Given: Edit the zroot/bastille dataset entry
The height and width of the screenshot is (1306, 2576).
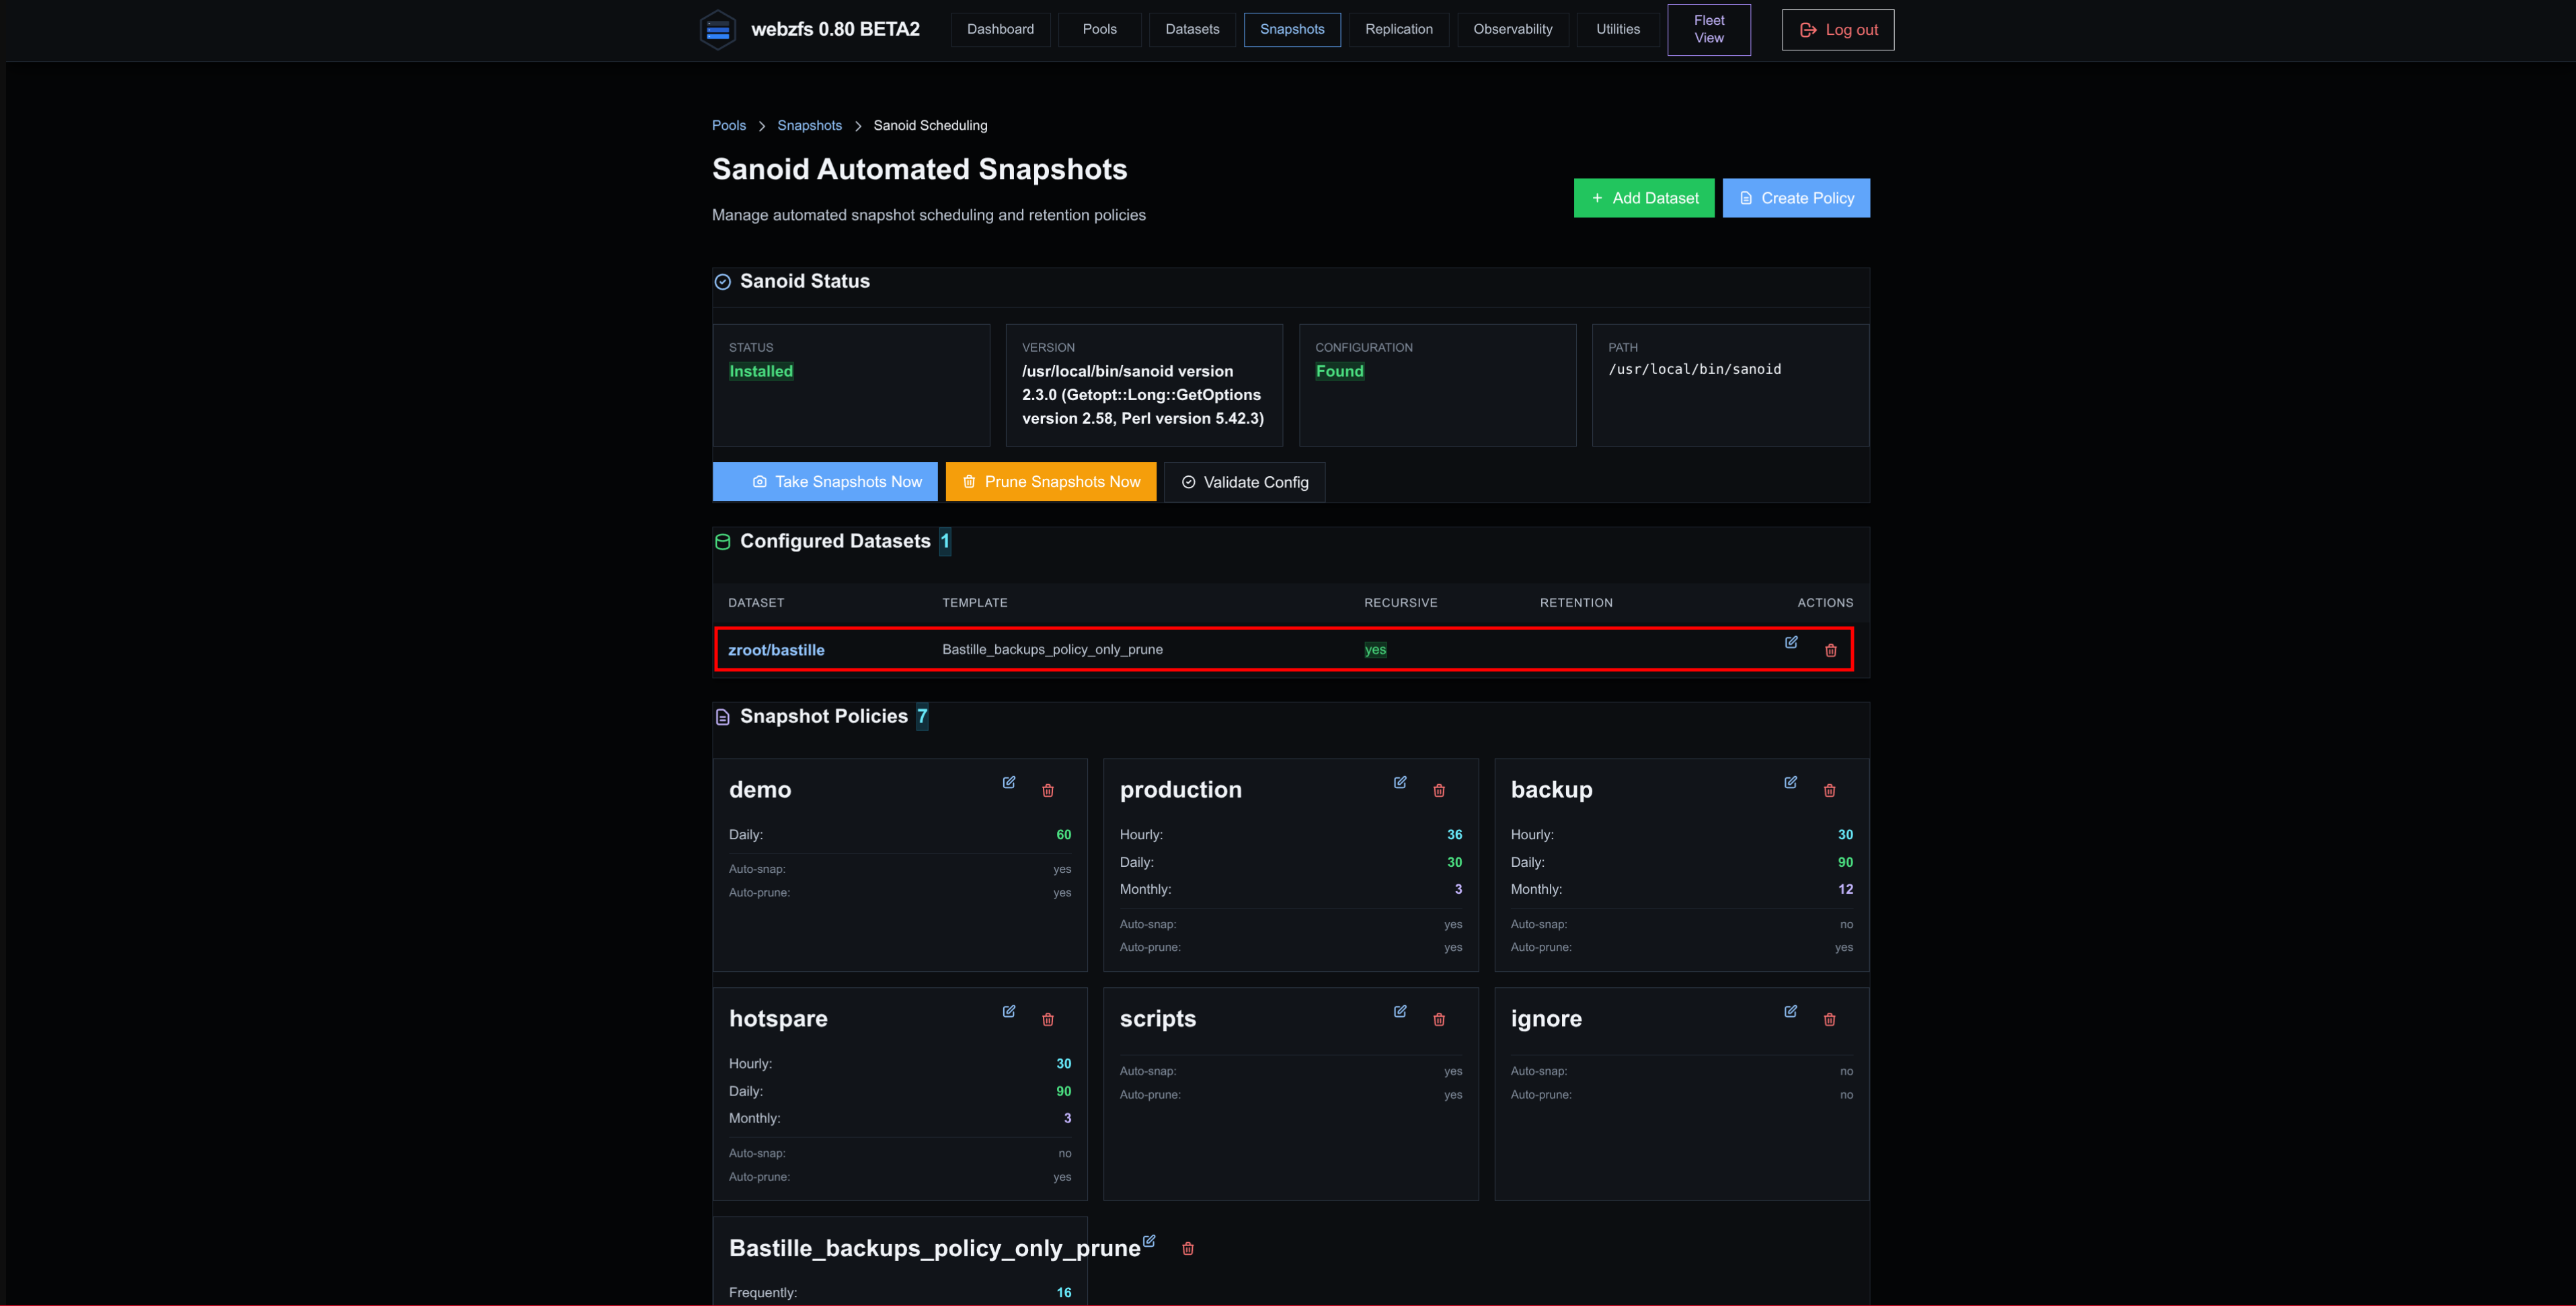Looking at the screenshot, I should coord(1791,642).
